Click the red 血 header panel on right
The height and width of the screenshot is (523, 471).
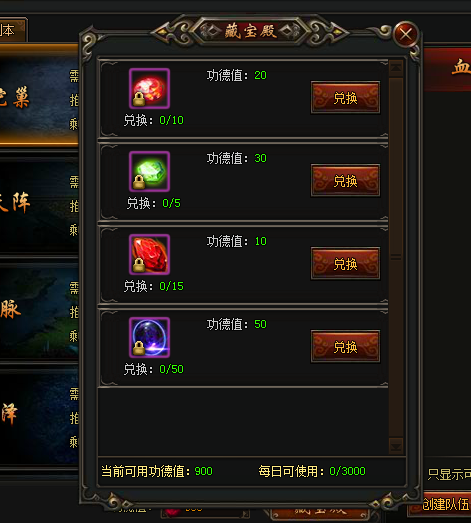coord(447,69)
